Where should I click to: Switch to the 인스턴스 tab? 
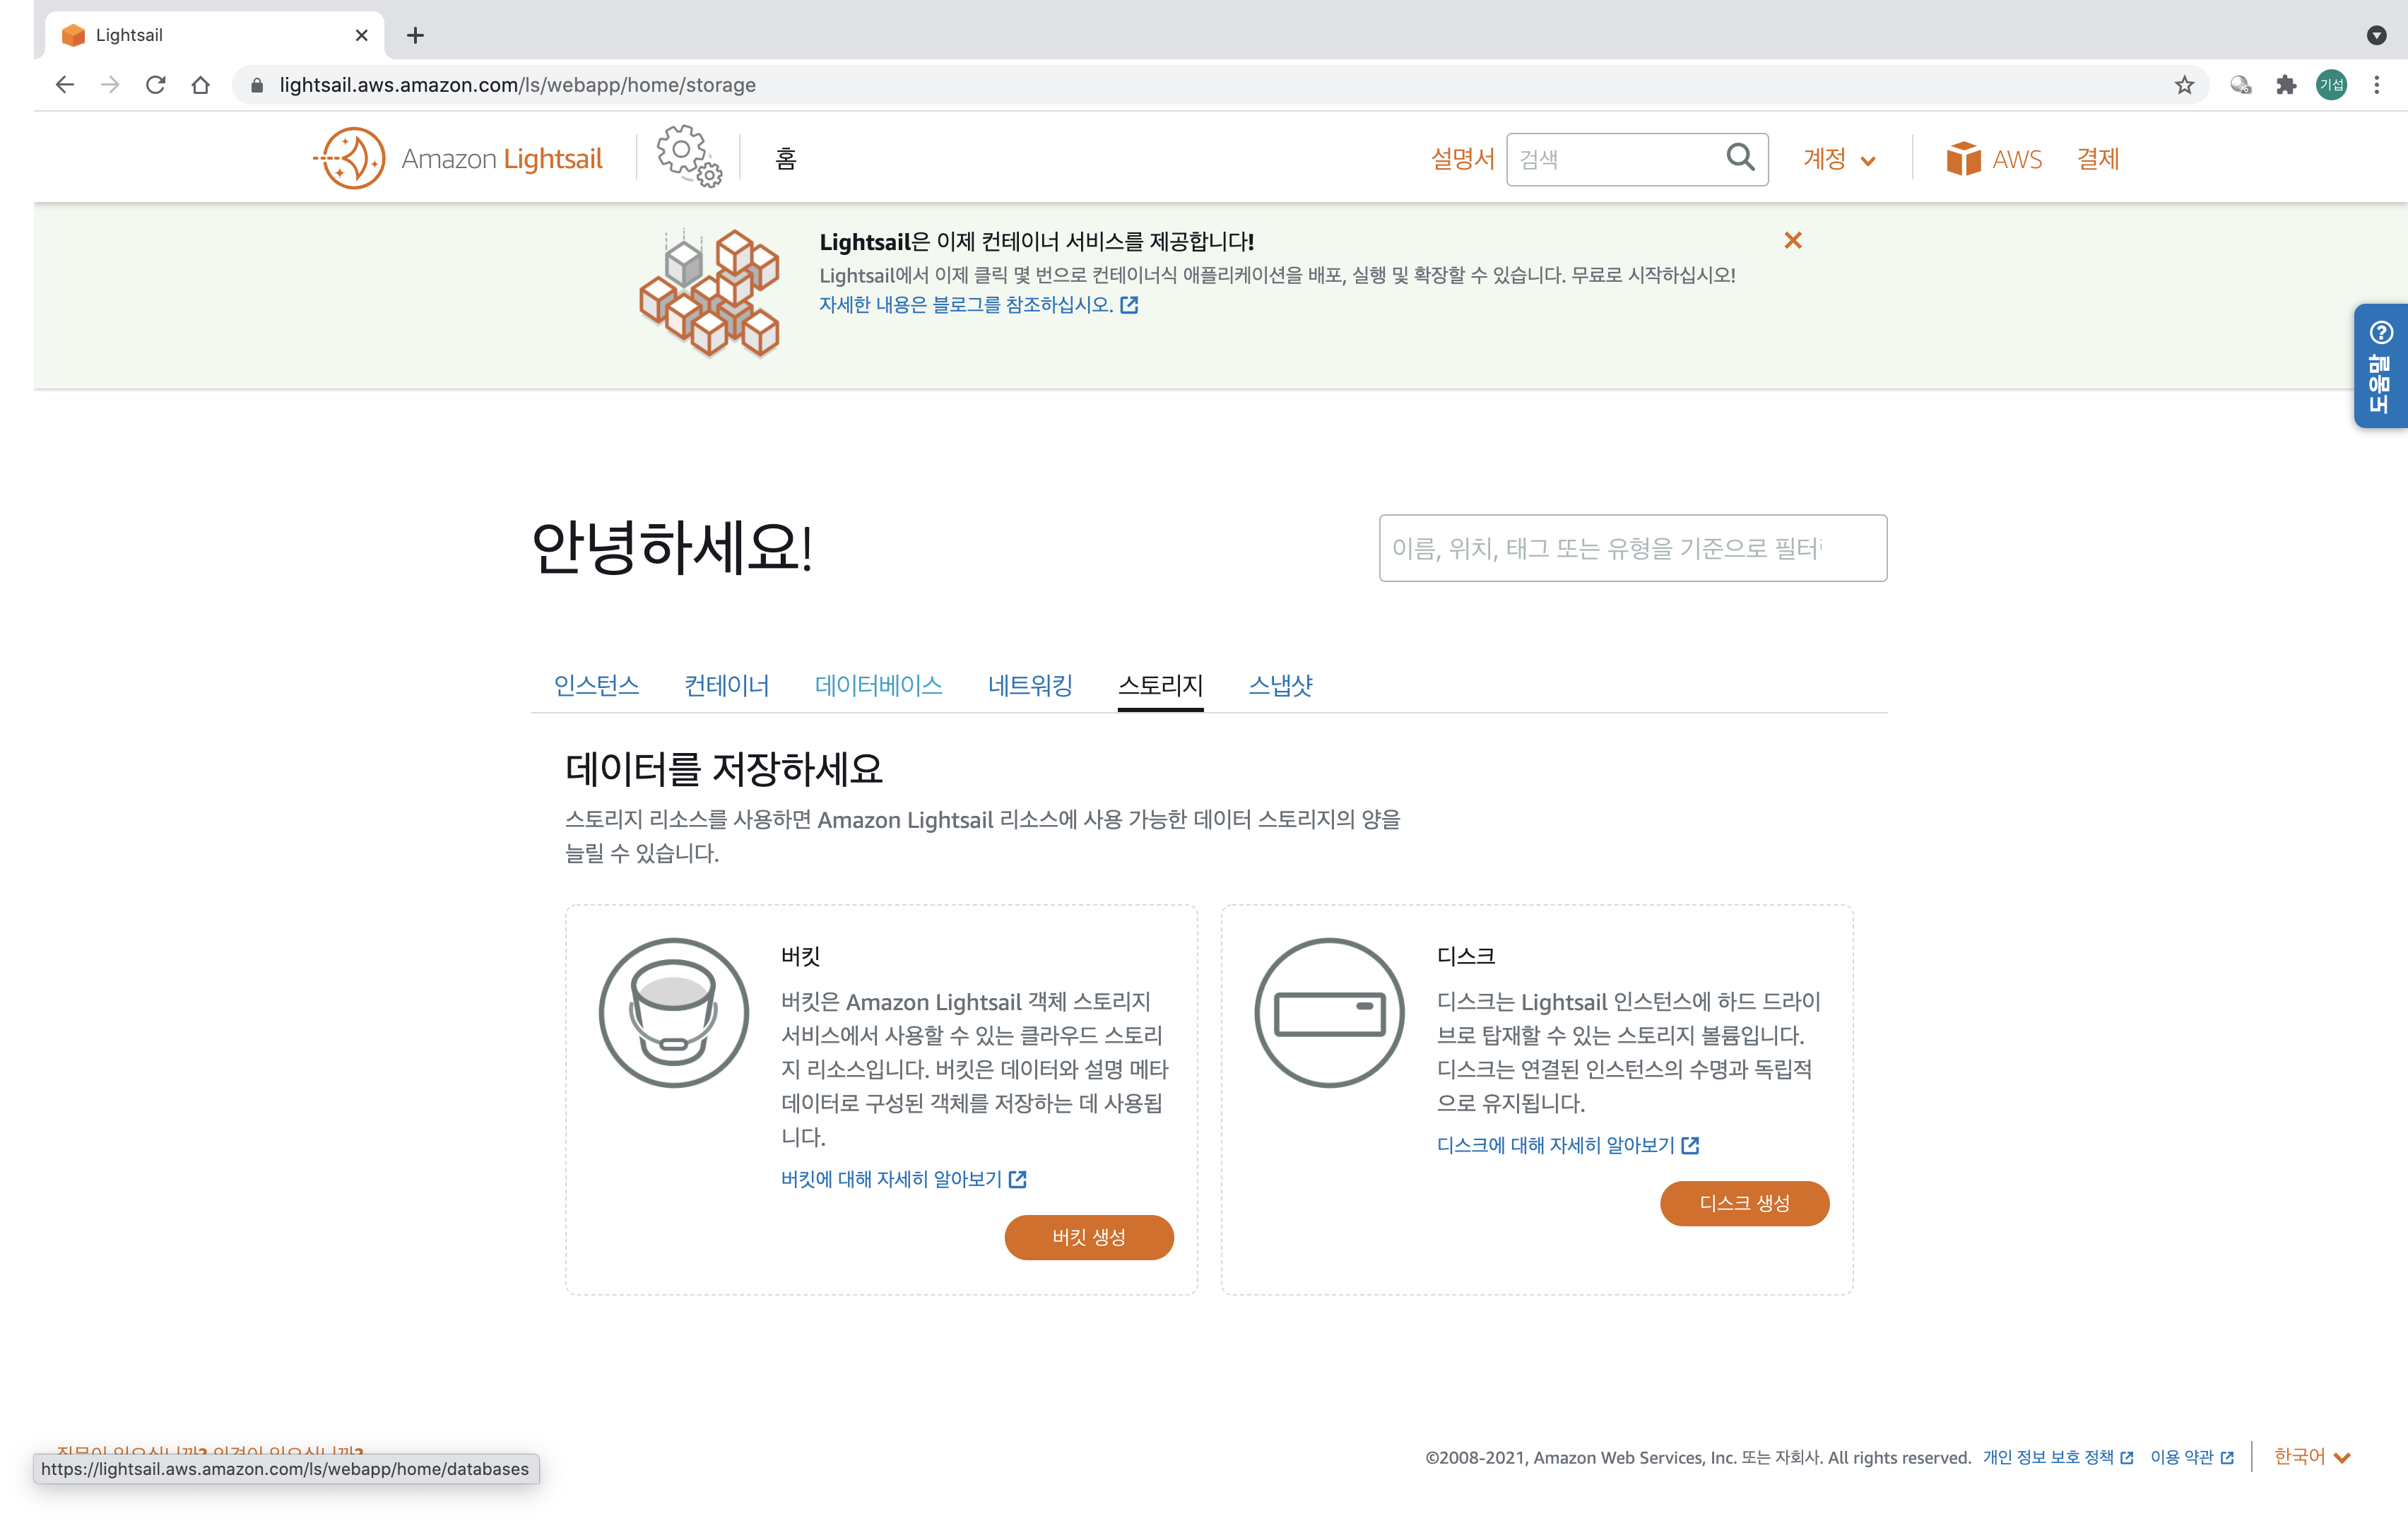(596, 685)
